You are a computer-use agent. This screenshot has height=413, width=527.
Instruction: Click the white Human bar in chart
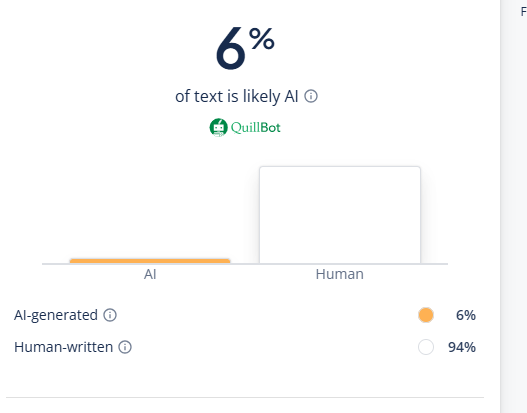click(340, 215)
